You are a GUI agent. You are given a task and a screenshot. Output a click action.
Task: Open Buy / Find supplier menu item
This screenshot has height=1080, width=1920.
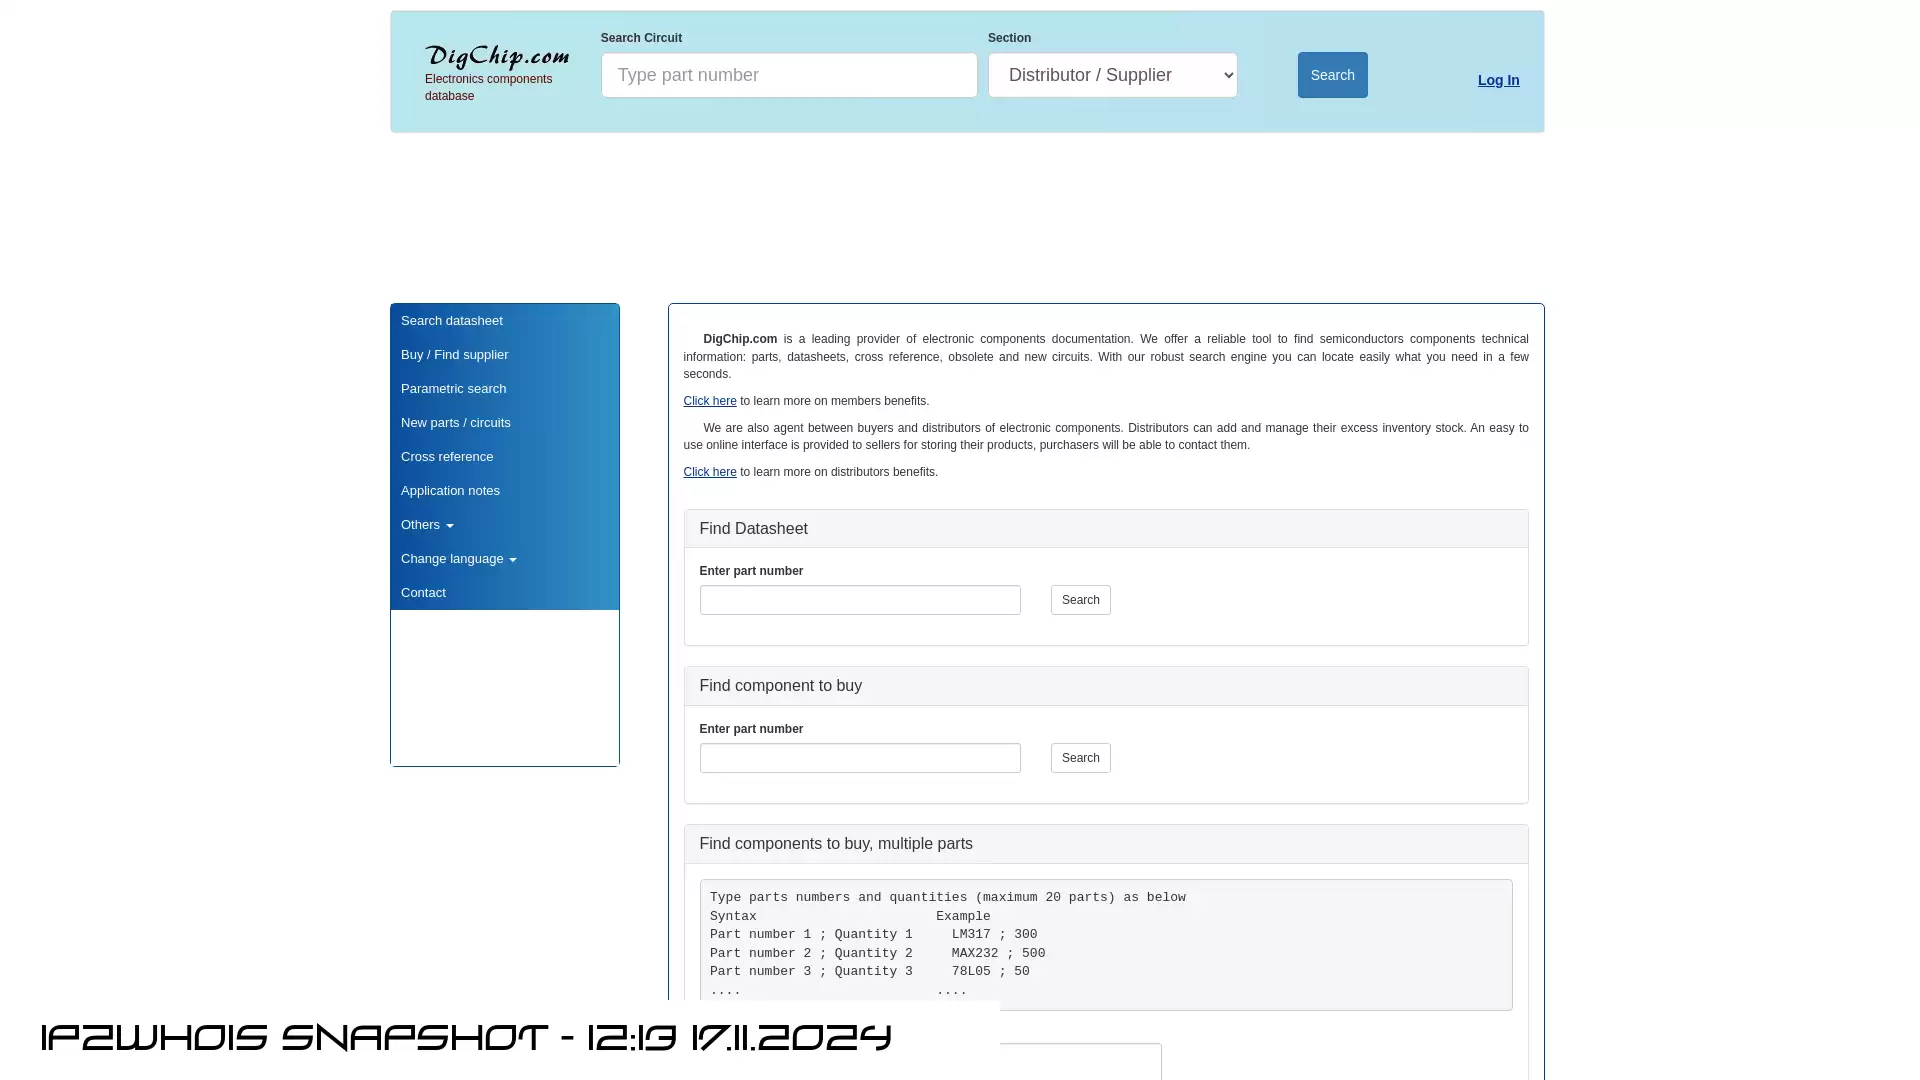point(504,355)
